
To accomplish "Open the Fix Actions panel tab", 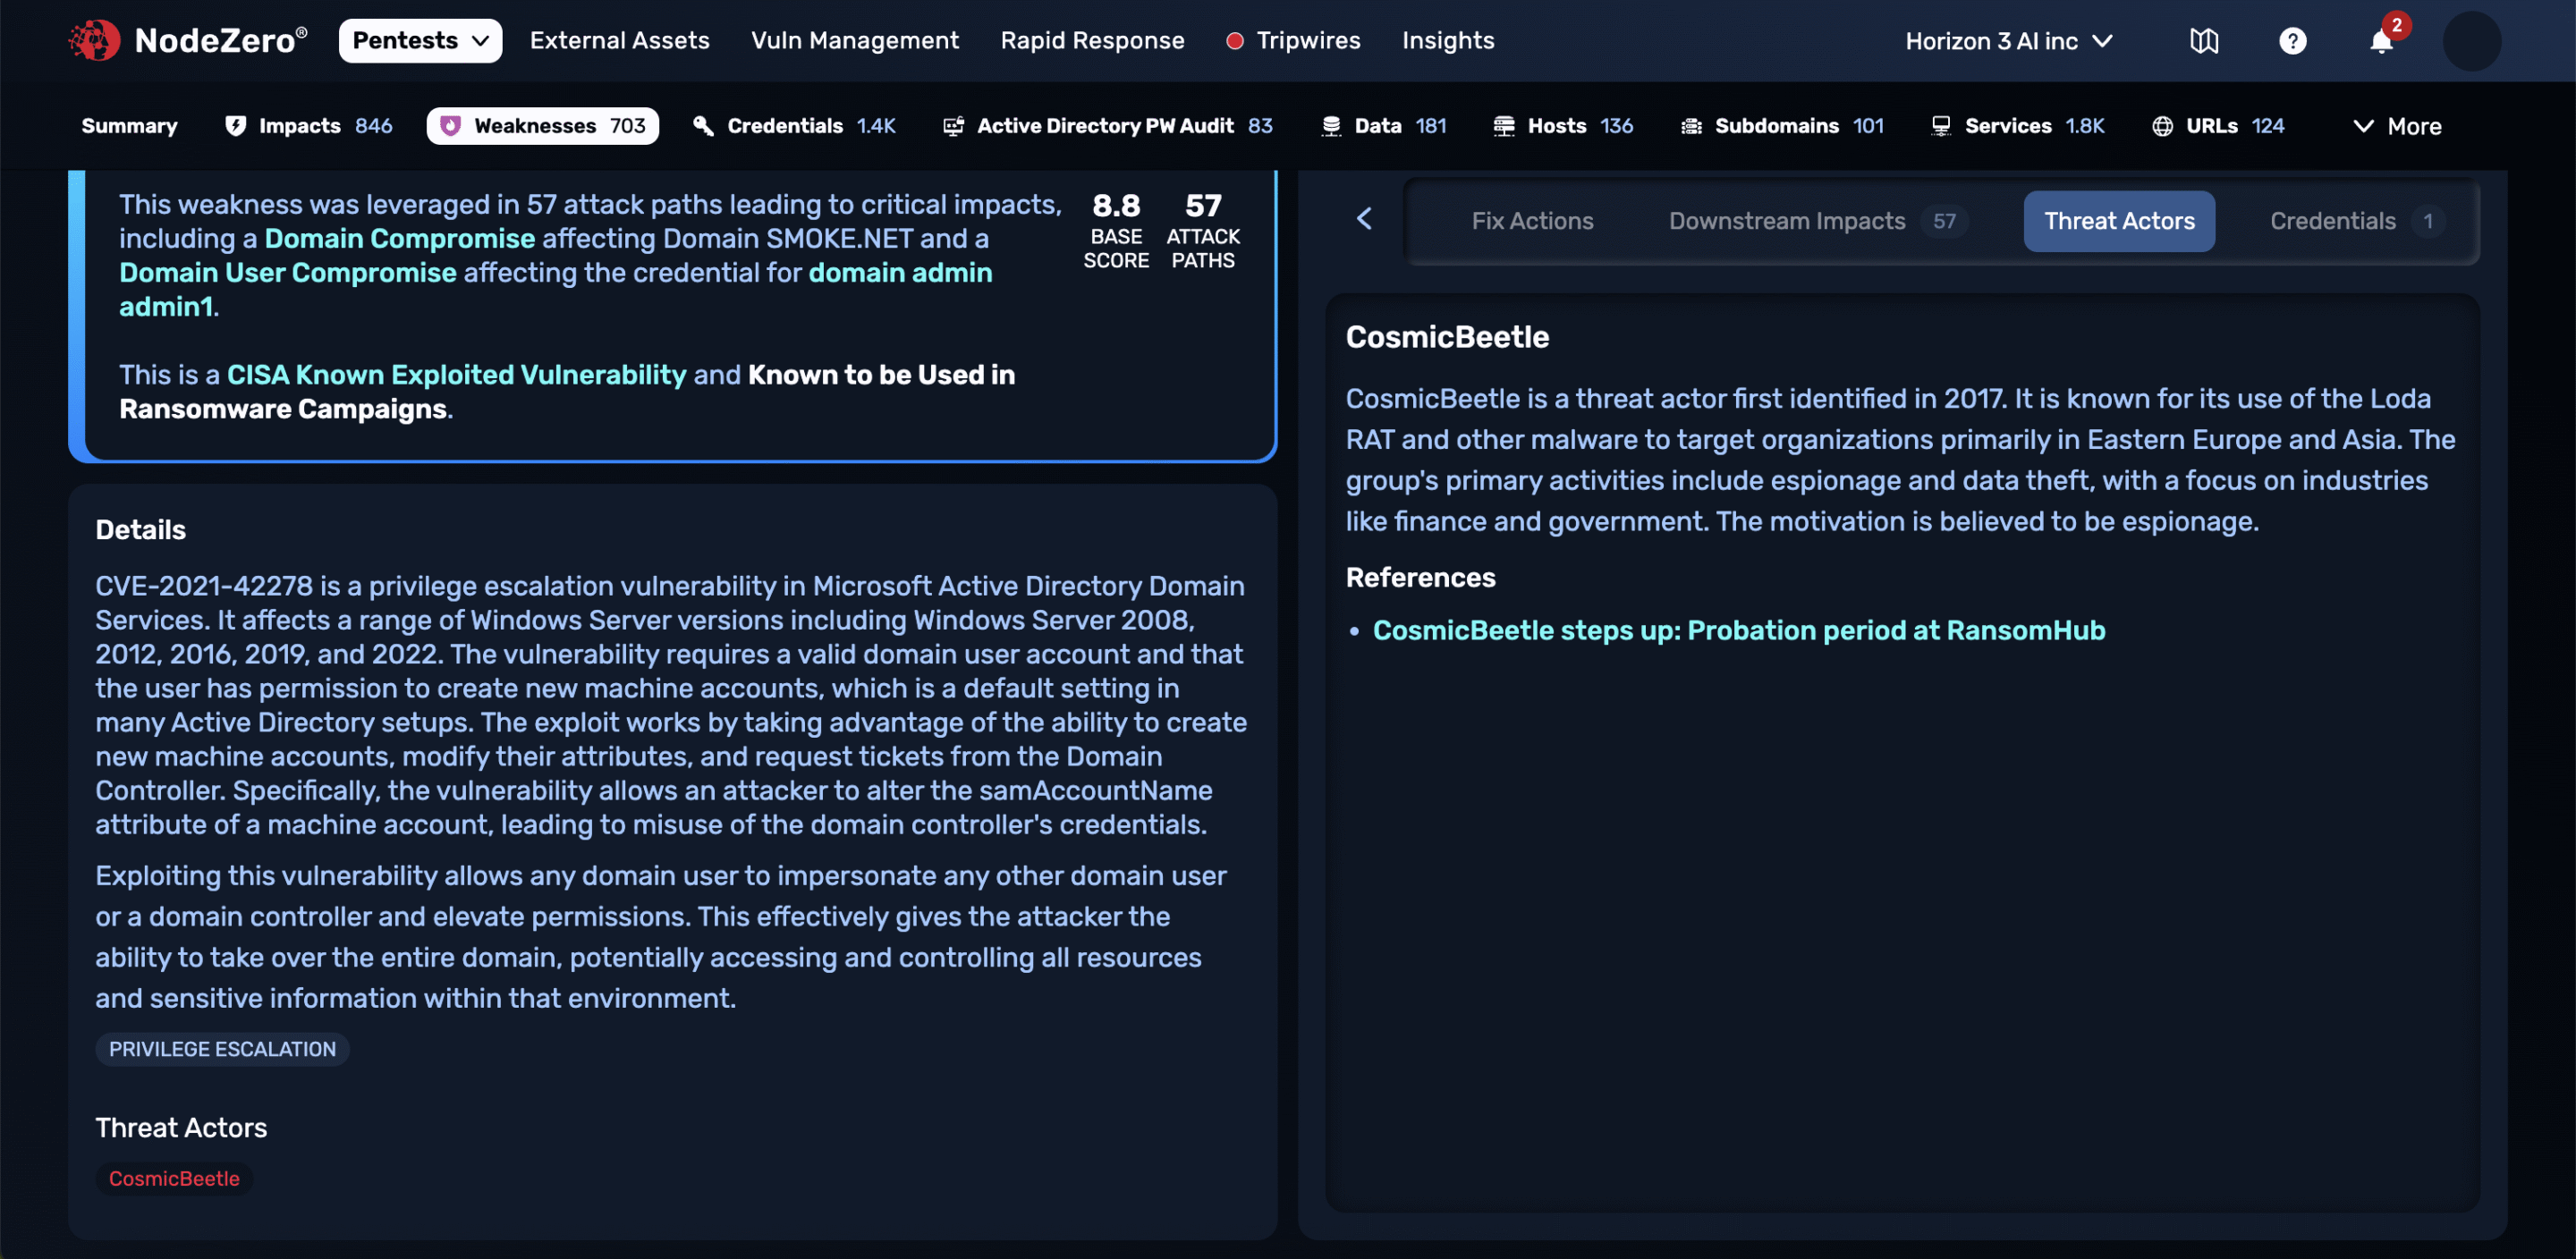I will point(1532,221).
